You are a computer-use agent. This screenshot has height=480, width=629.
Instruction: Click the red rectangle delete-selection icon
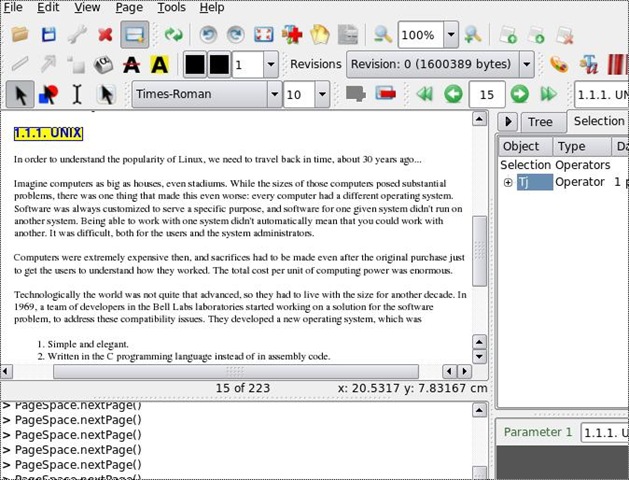386,94
